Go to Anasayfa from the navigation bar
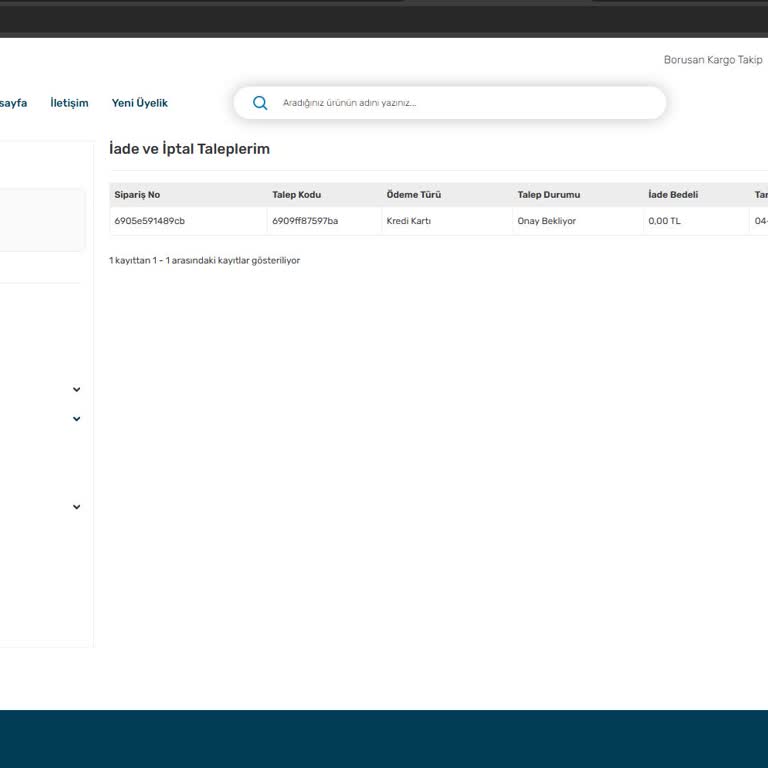This screenshot has width=768, height=768. 13,103
